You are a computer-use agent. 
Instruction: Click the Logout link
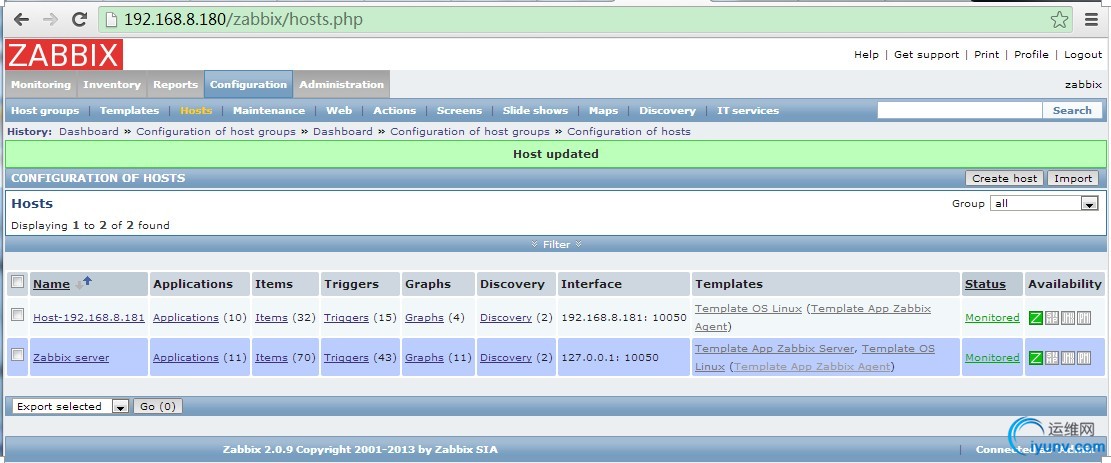(x=1083, y=55)
